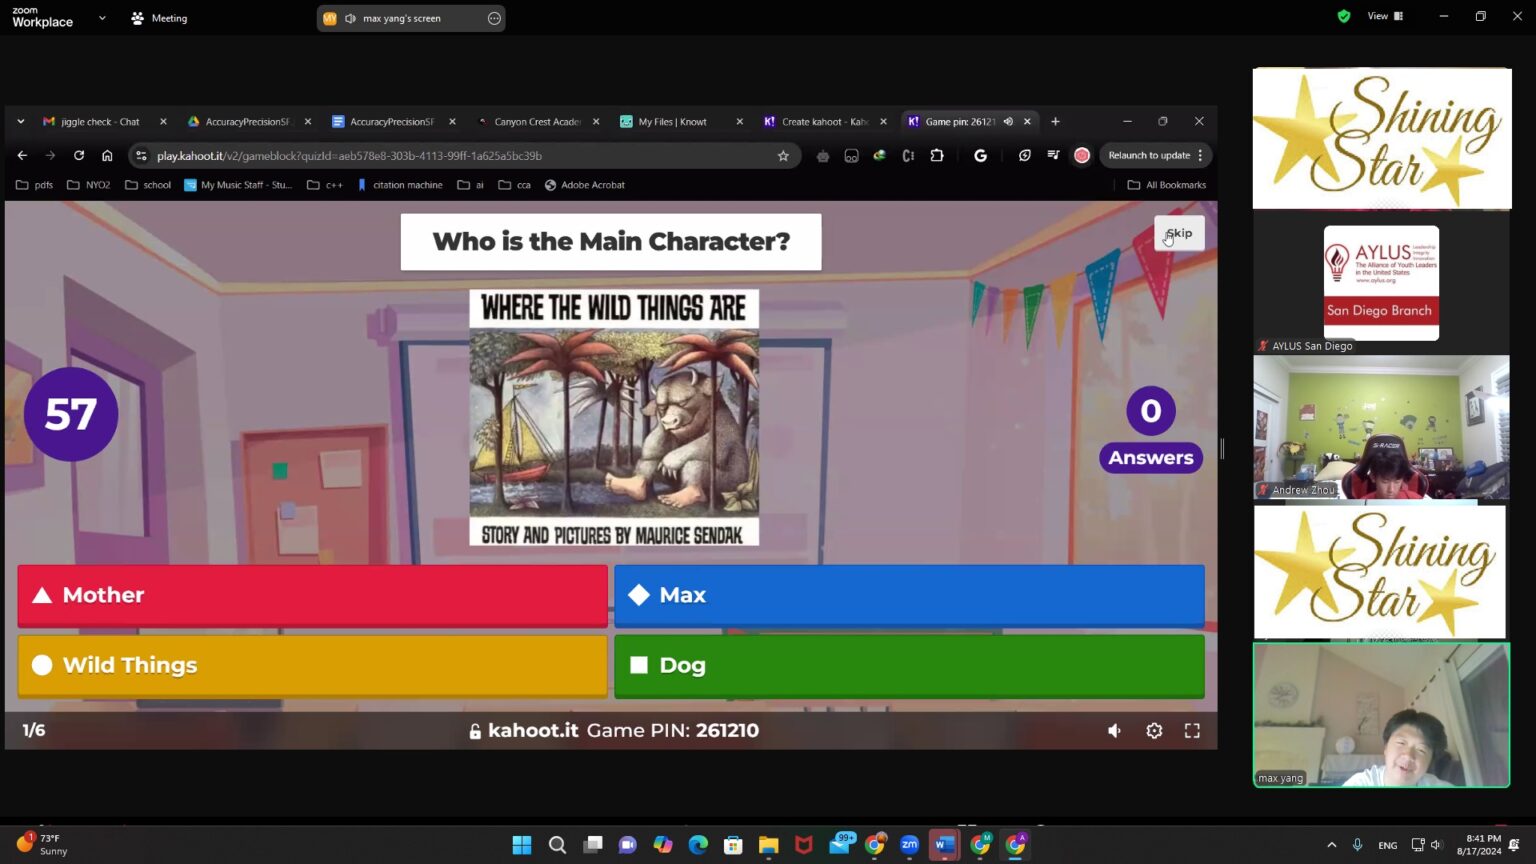The width and height of the screenshot is (1536, 864).
Task: Bookmark this page with the star icon
Action: pos(783,156)
